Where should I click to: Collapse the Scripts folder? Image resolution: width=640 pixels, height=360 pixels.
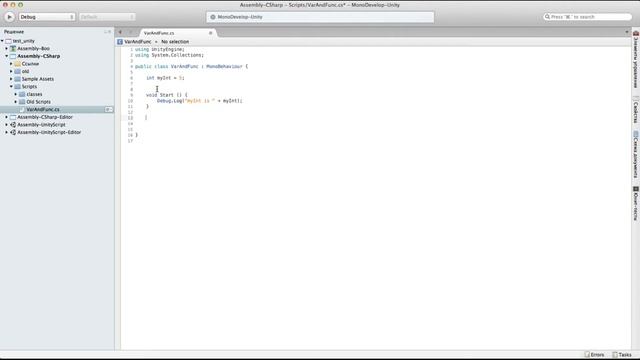coord(11,87)
